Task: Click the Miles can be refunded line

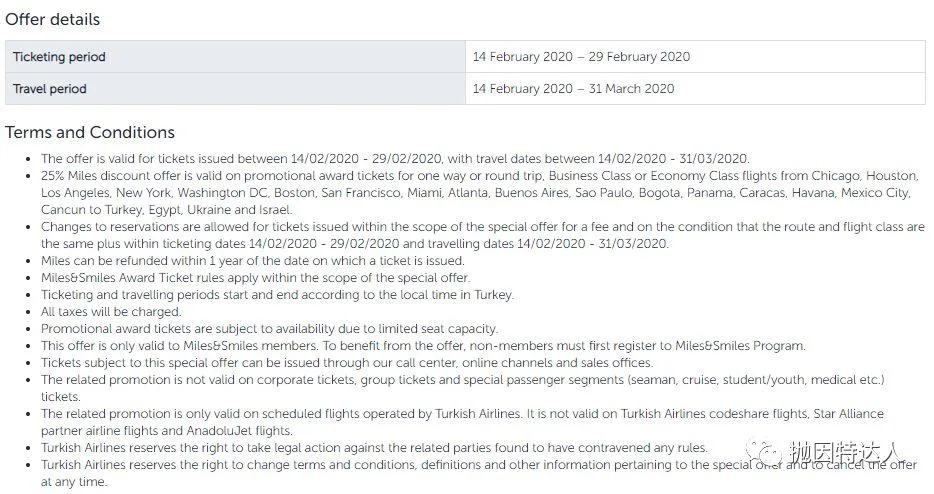Action: (x=253, y=261)
